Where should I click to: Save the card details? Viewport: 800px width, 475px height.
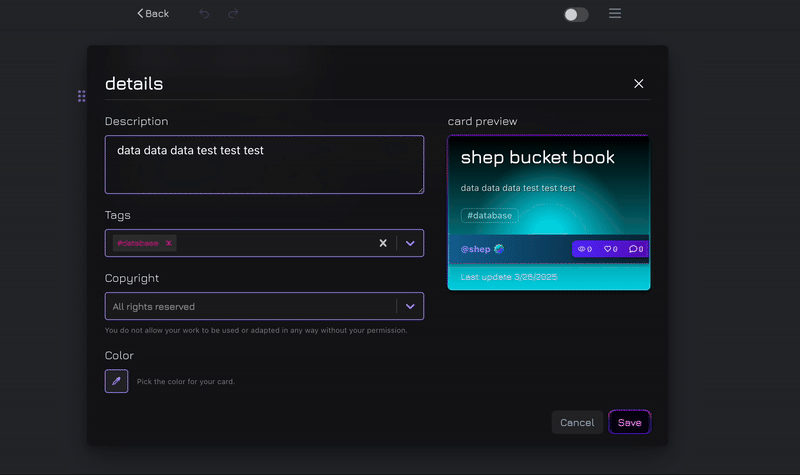click(x=629, y=422)
